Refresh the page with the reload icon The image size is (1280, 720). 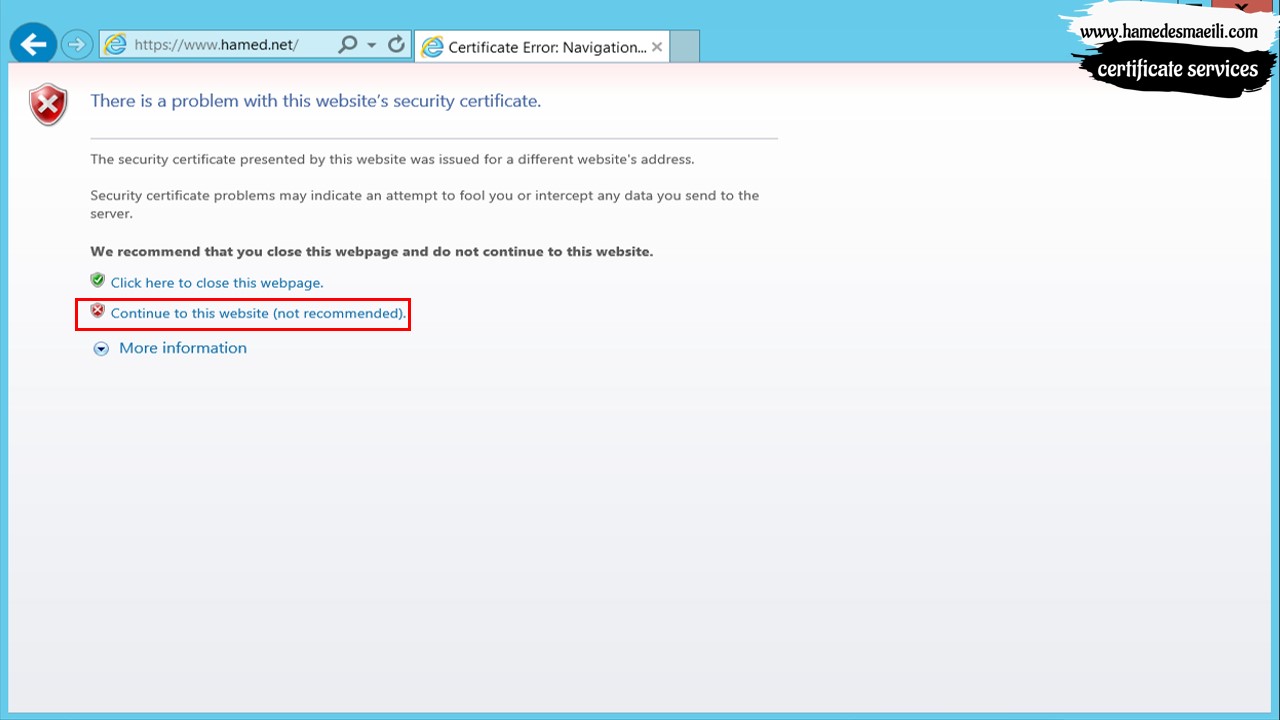pyautogui.click(x=396, y=45)
